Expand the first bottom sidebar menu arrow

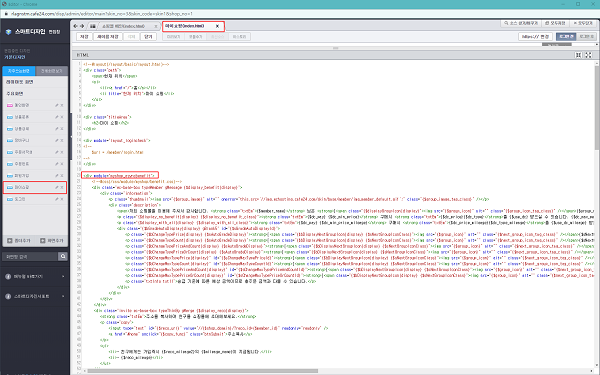coord(63,276)
